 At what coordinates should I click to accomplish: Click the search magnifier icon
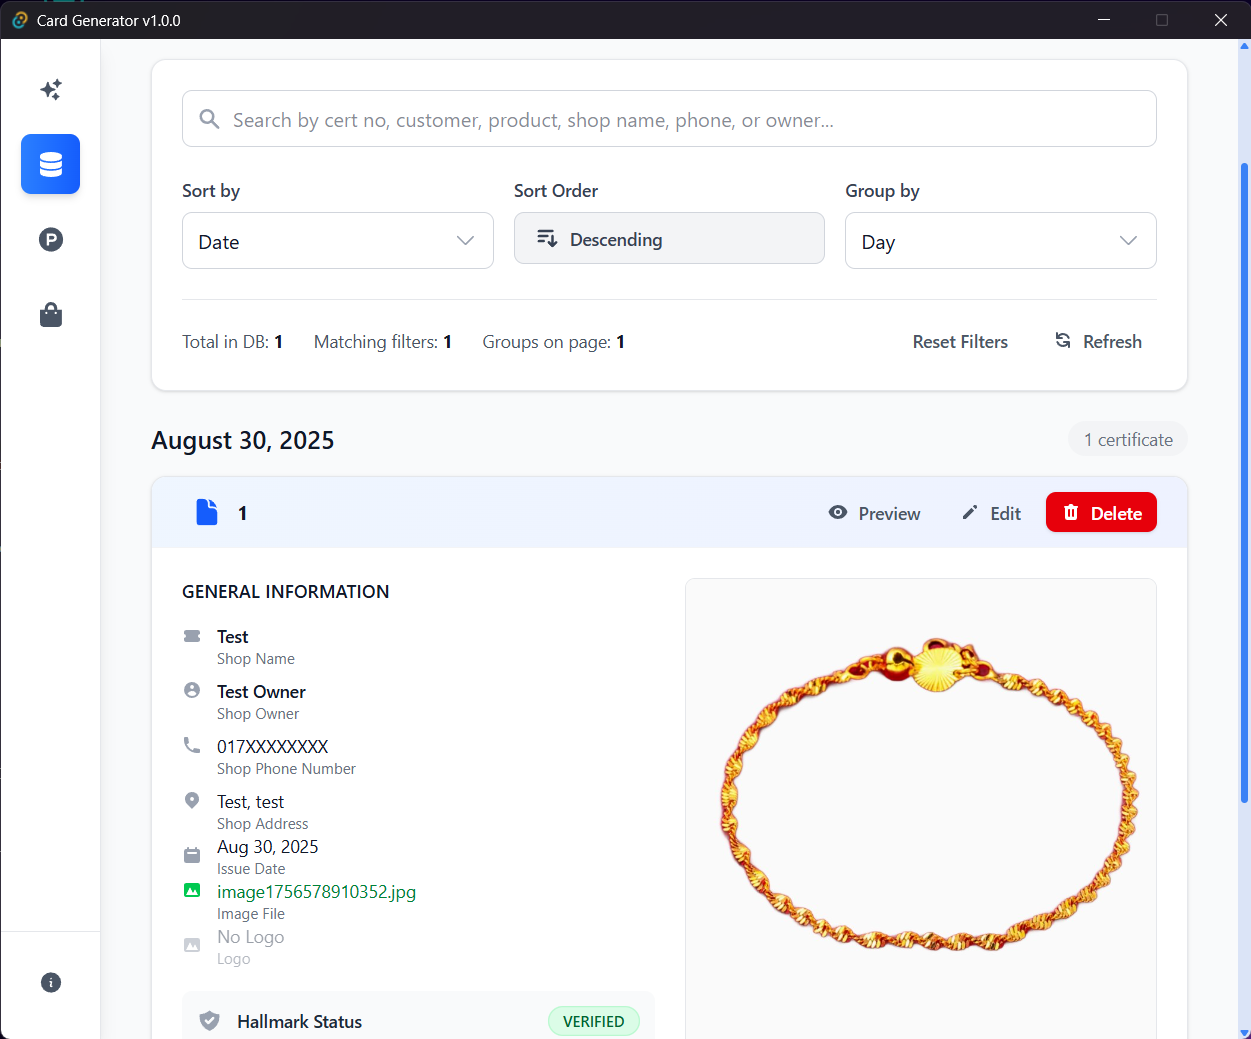(x=209, y=120)
